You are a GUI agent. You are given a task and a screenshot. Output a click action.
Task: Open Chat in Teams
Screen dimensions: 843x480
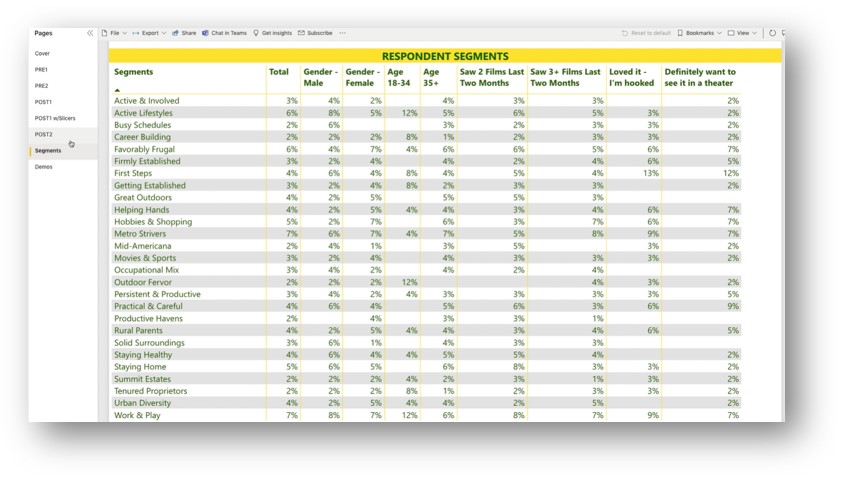(x=224, y=33)
